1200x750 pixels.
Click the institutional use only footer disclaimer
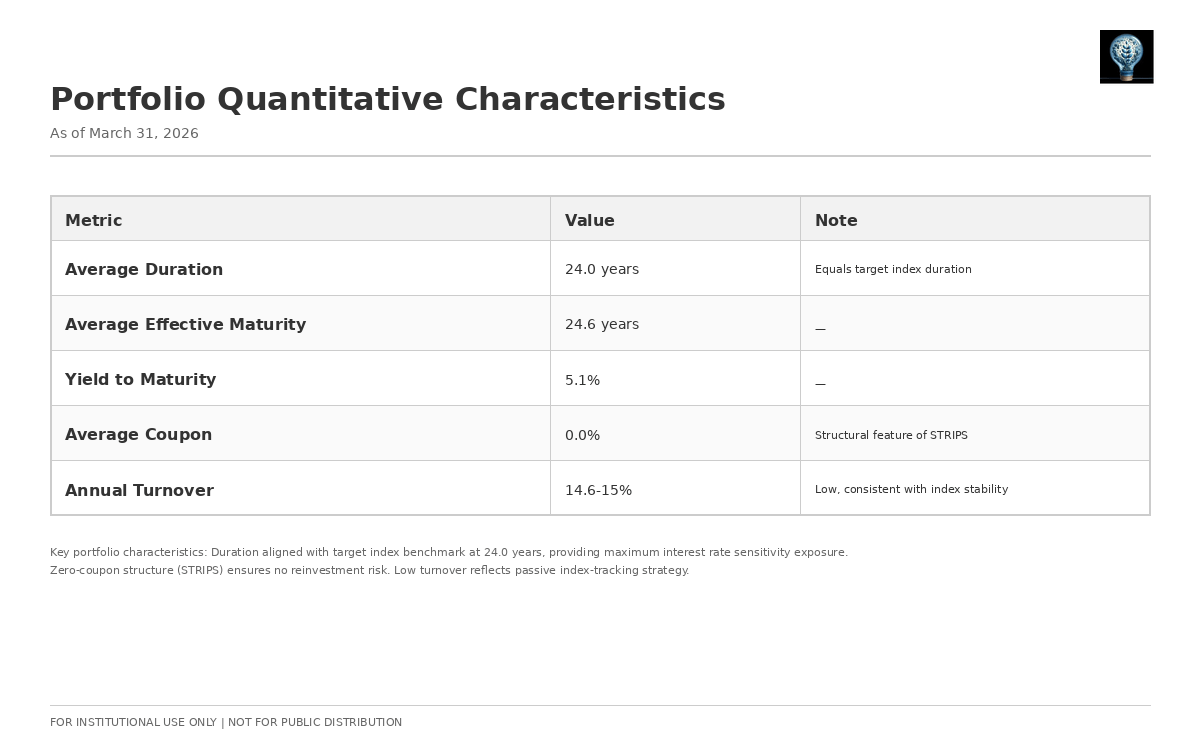(226, 723)
